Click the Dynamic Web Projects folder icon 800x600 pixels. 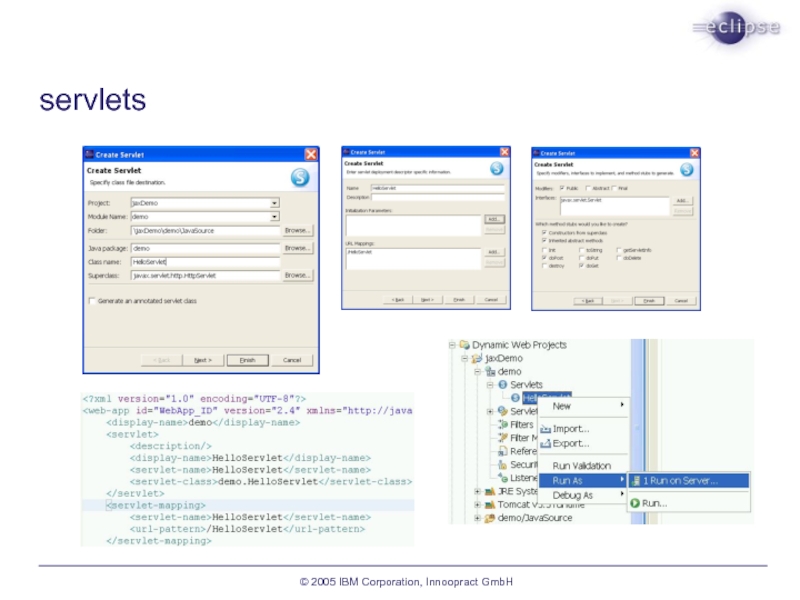(x=464, y=345)
